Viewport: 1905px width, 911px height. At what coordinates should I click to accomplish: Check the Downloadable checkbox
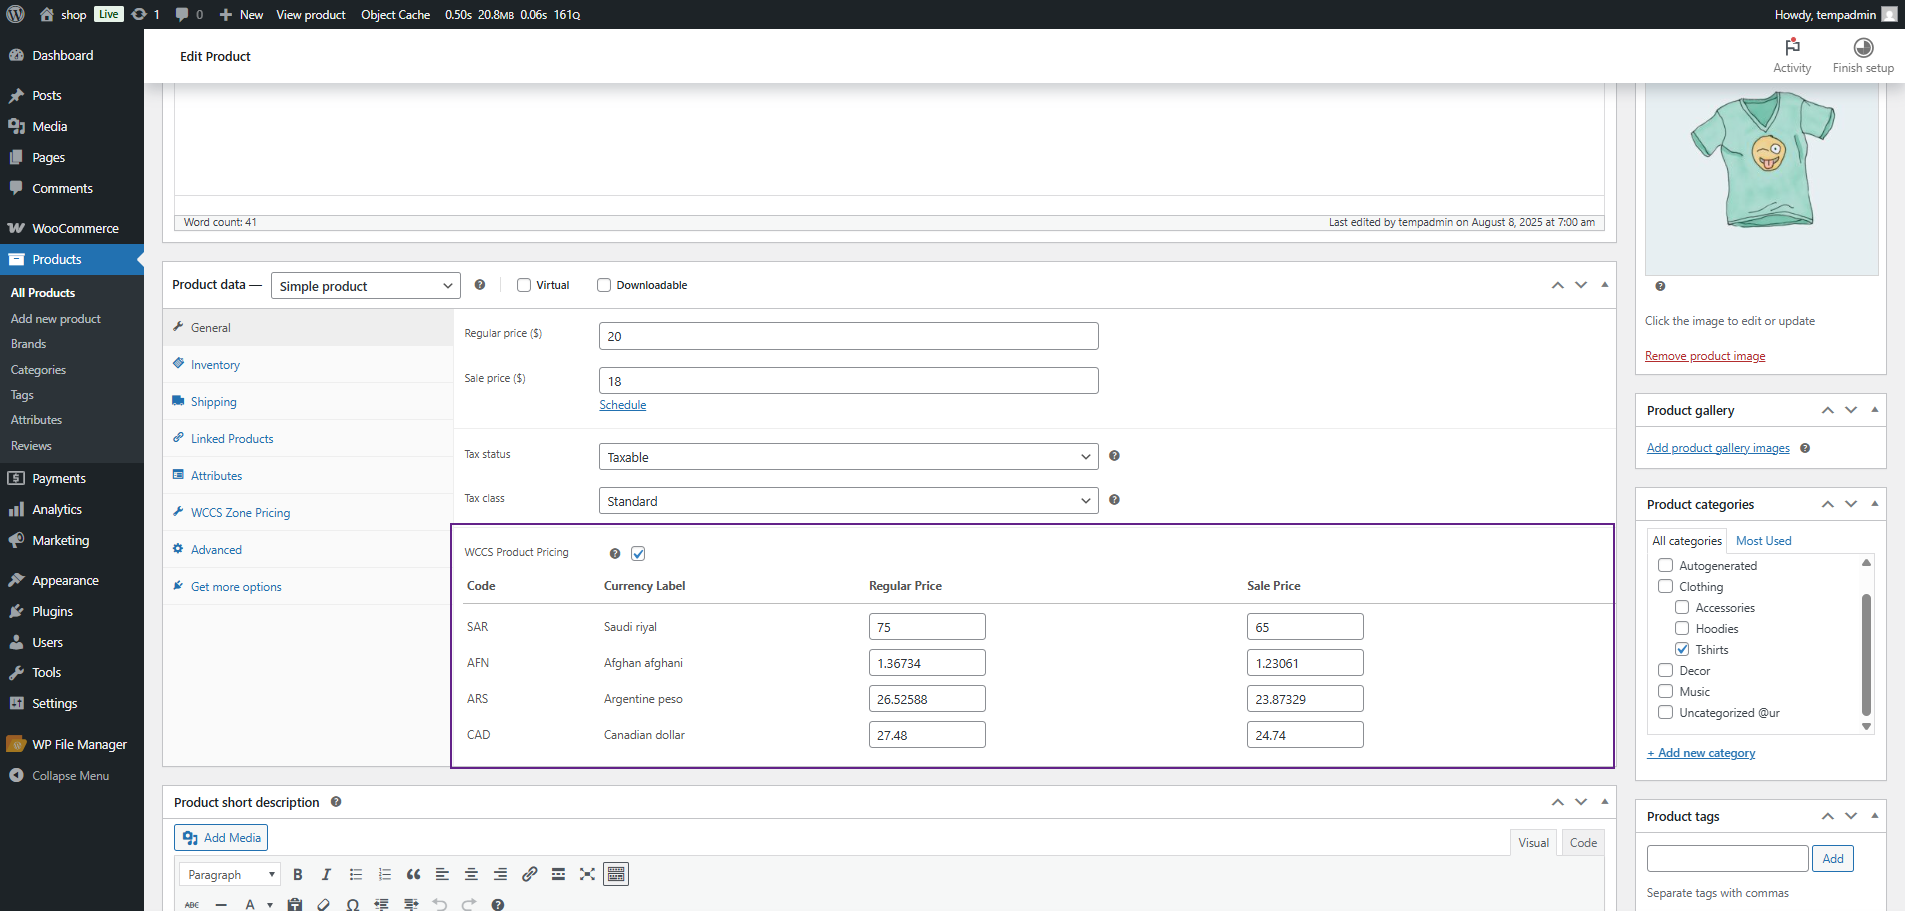click(604, 285)
